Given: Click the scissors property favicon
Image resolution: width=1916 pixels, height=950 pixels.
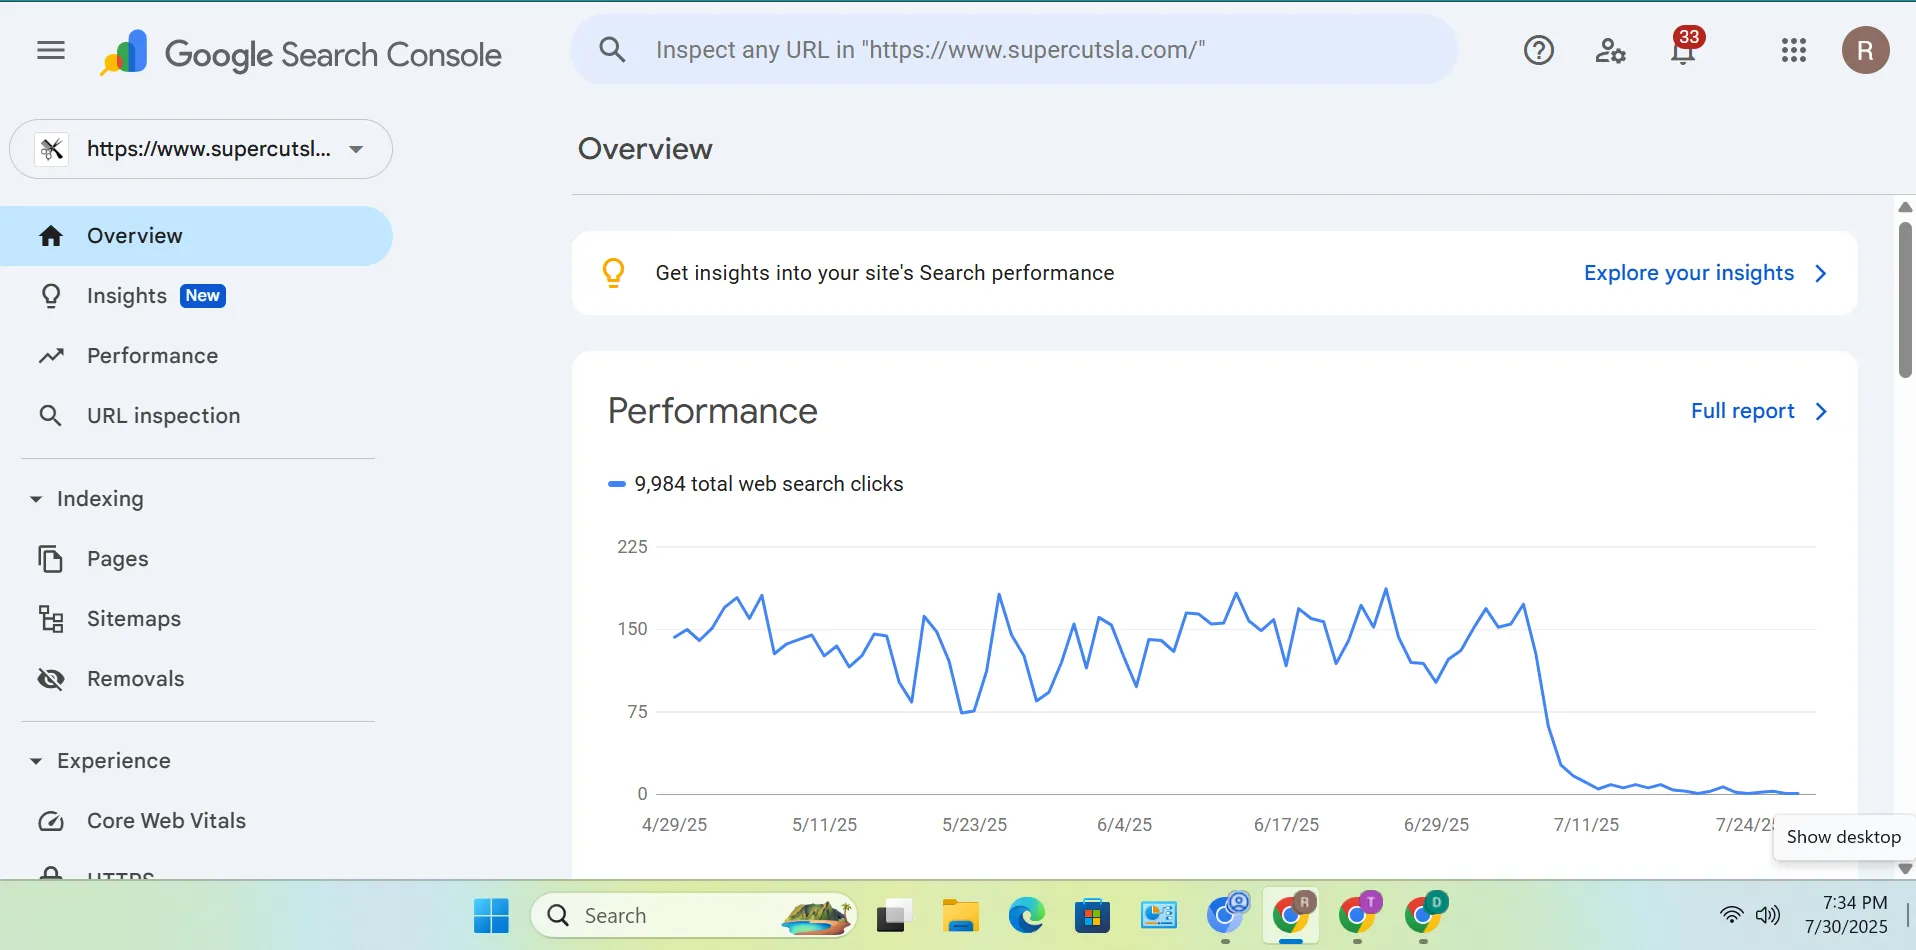Looking at the screenshot, I should point(52,149).
